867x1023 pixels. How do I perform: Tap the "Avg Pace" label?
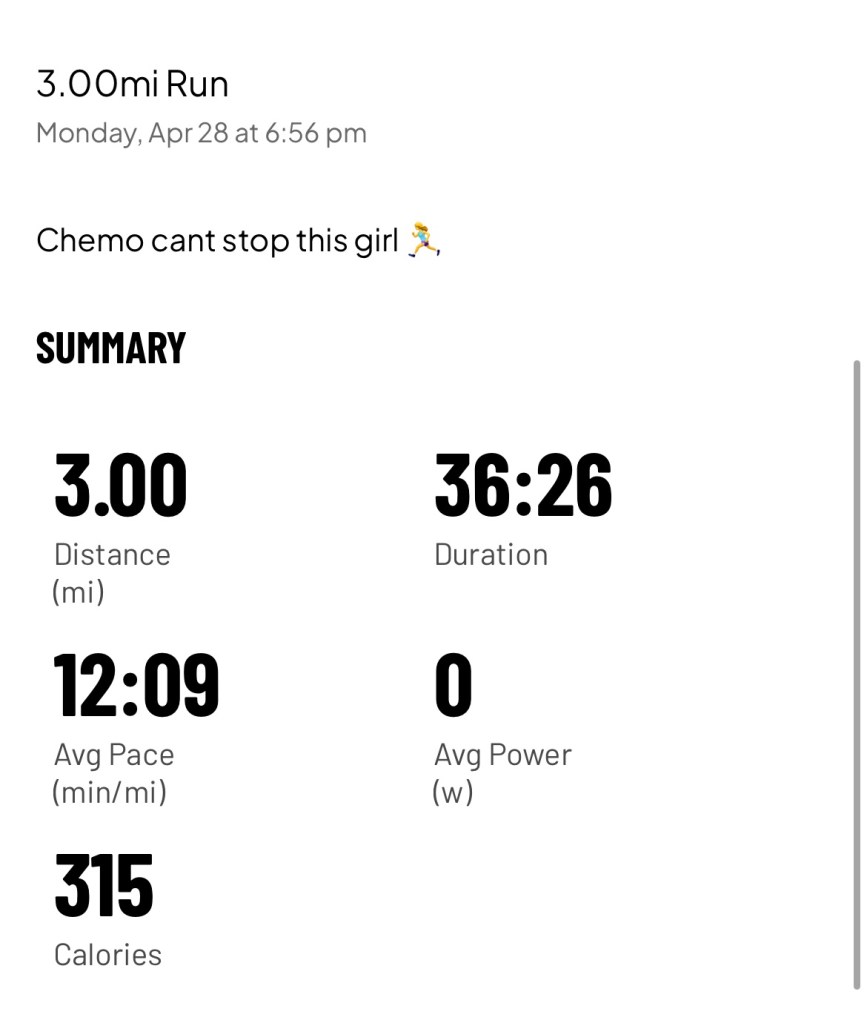coord(114,755)
